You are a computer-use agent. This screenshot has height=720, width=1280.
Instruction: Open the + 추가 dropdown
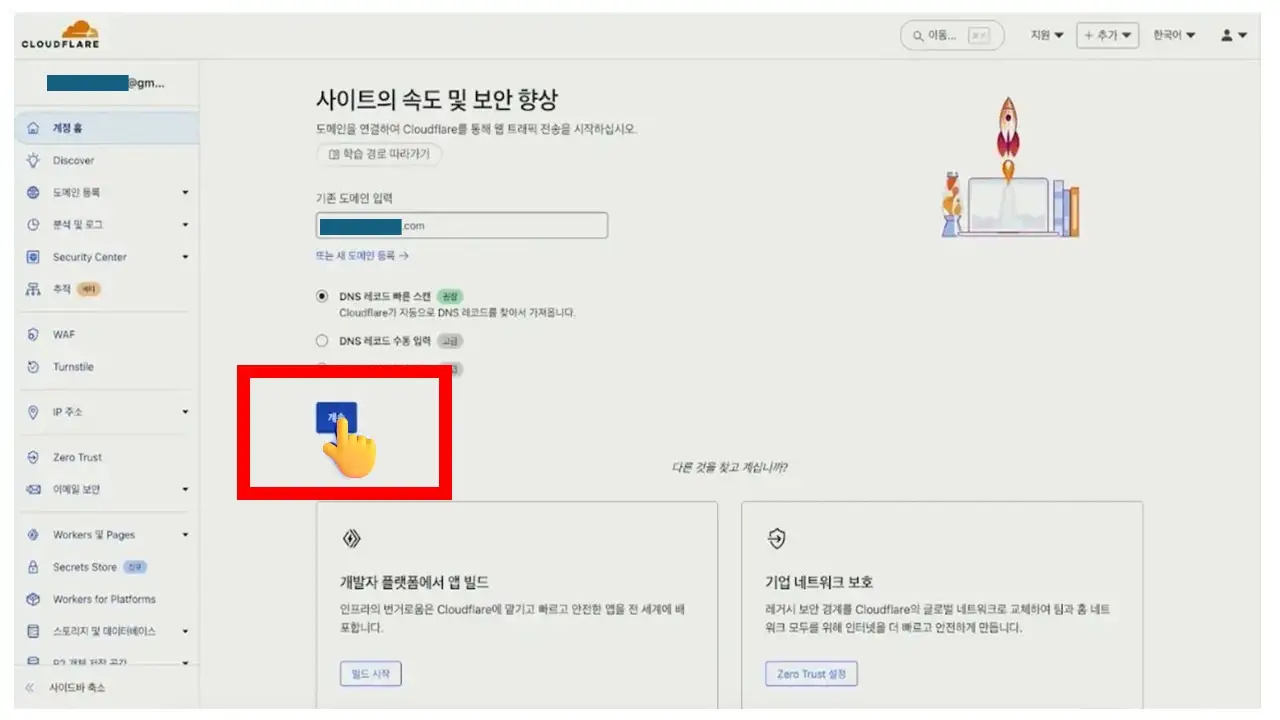click(x=1108, y=35)
